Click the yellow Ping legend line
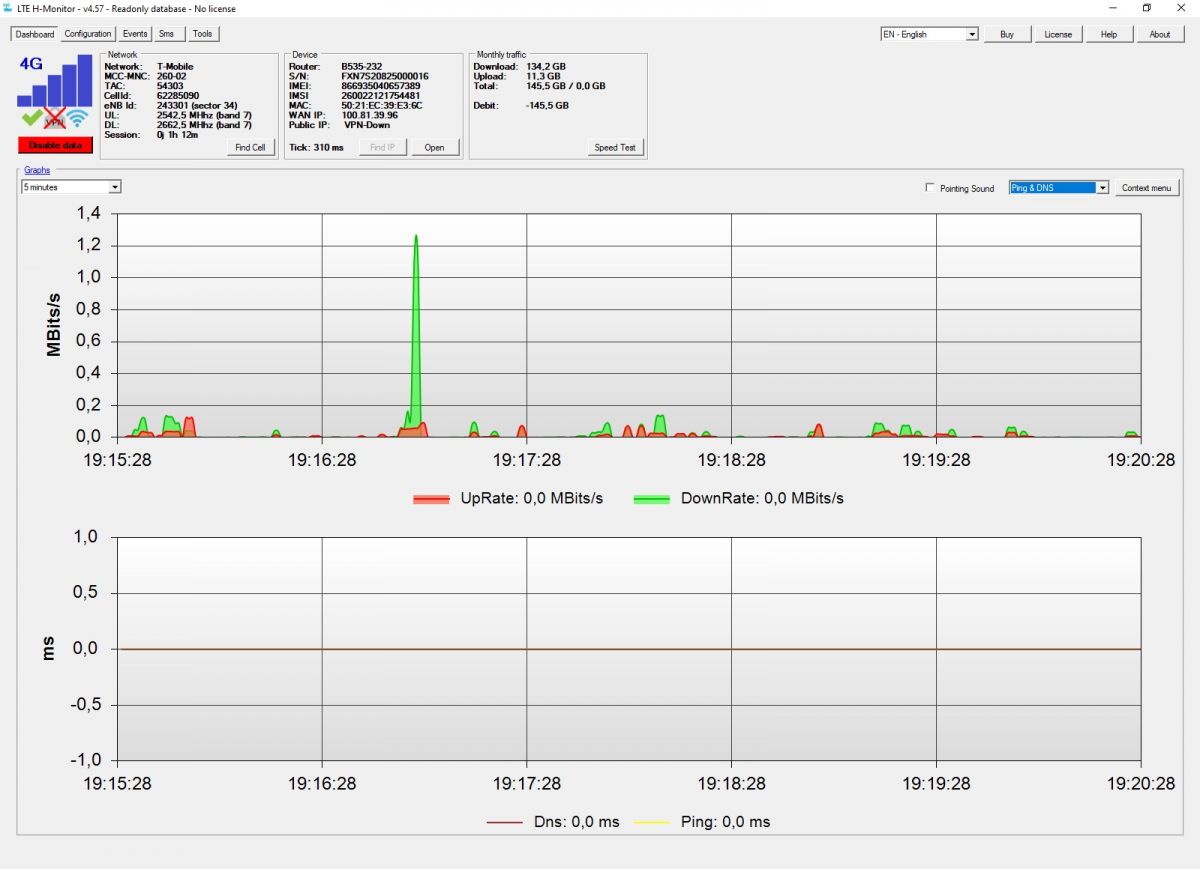Screen dimensions: 1200x869 pos(654,822)
